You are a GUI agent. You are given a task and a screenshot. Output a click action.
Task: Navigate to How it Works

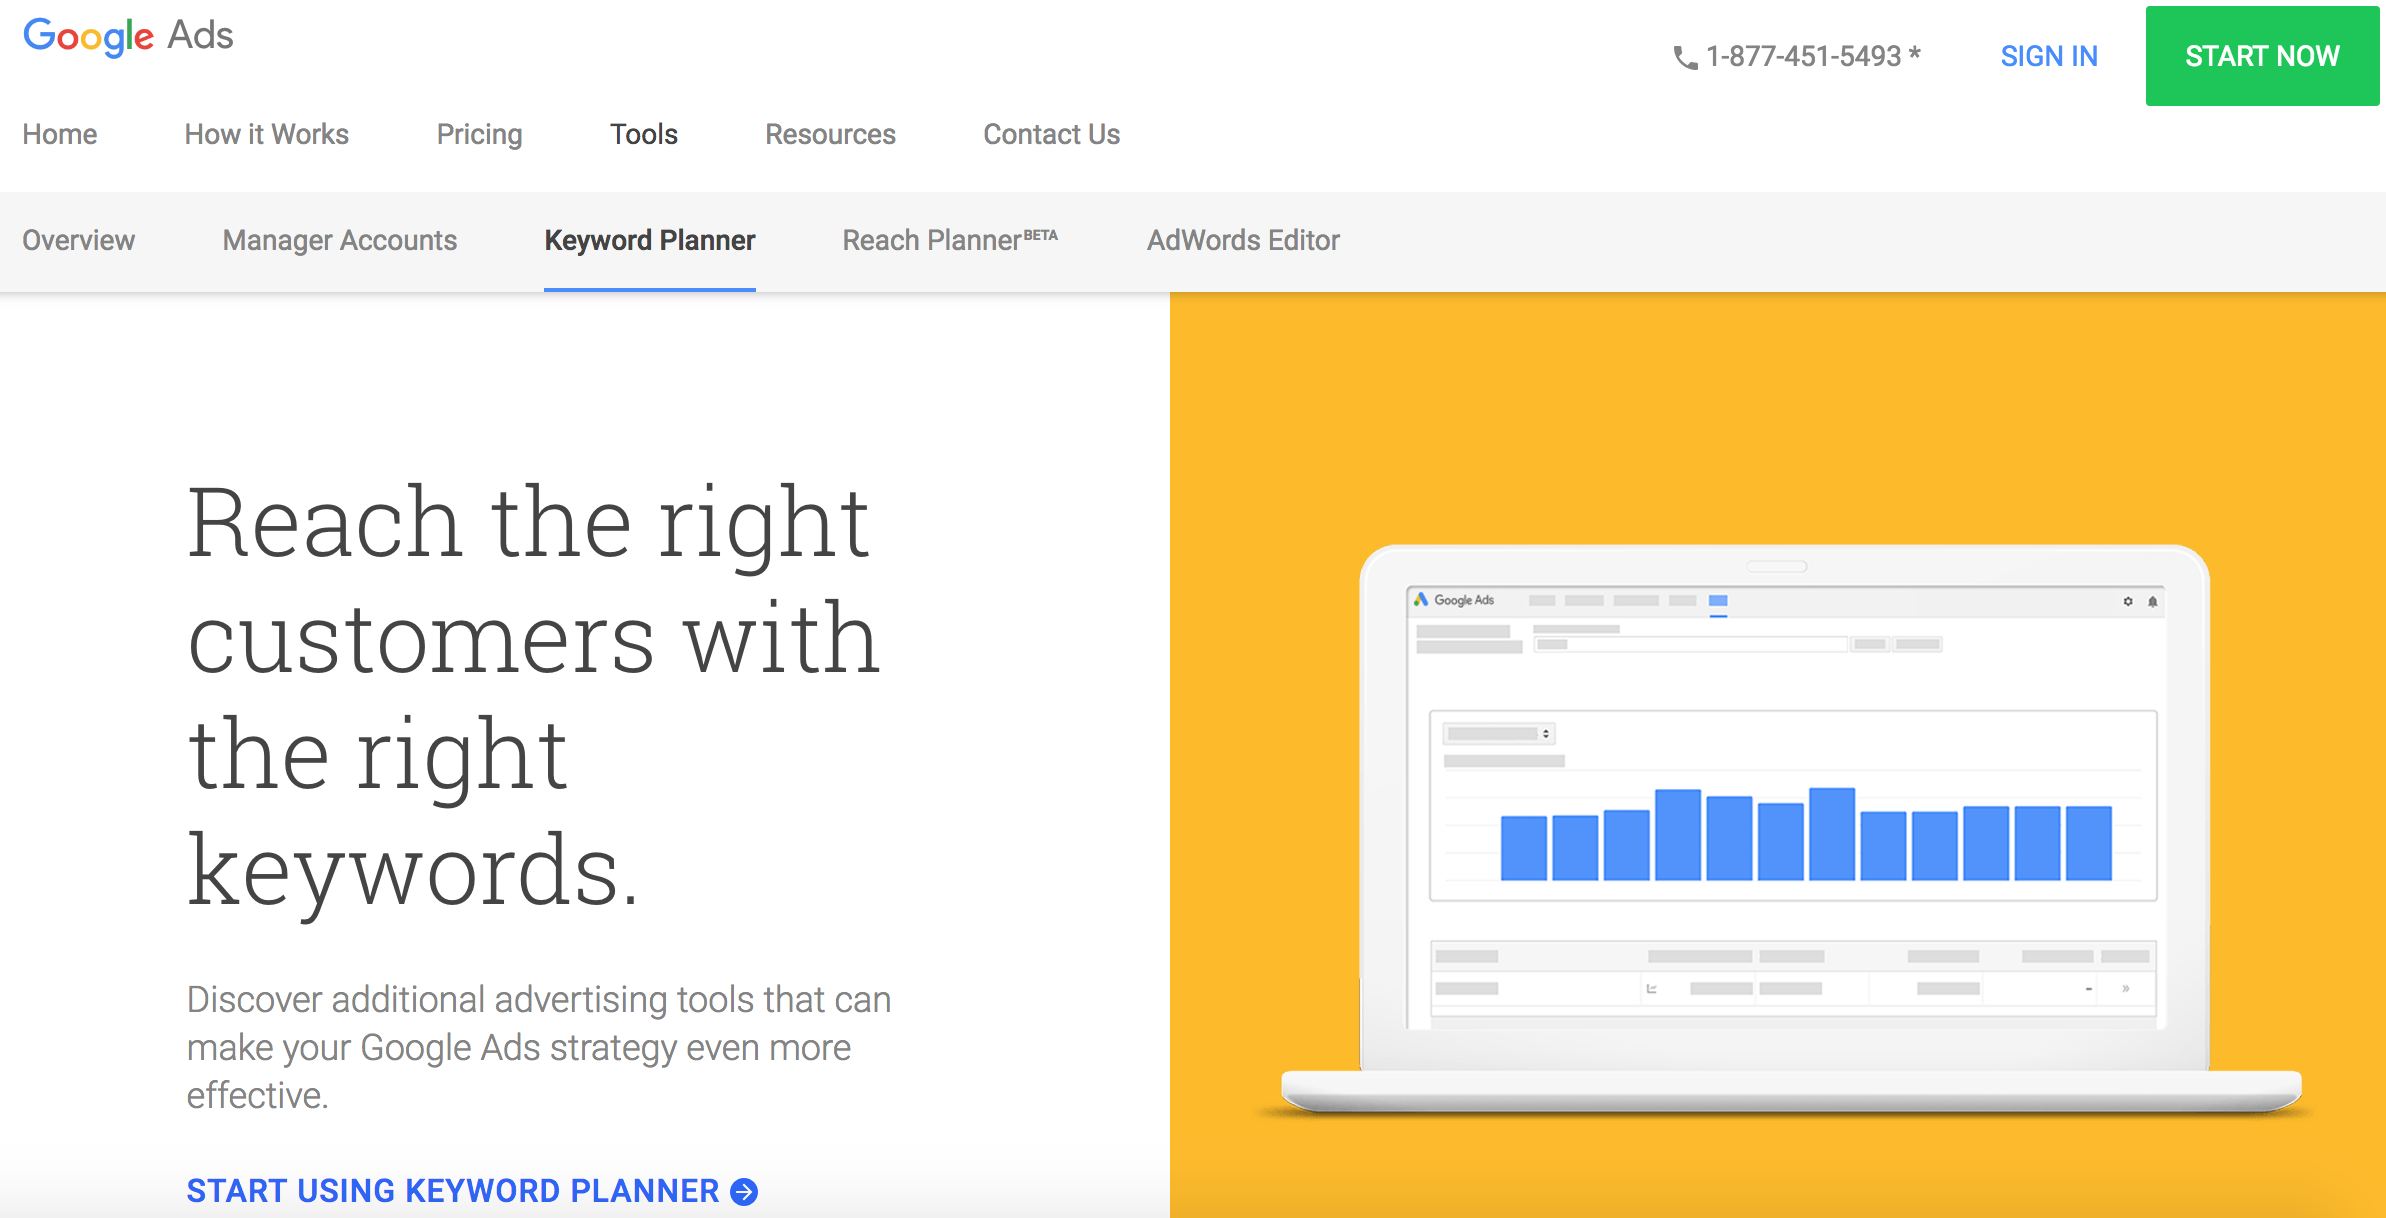[265, 134]
